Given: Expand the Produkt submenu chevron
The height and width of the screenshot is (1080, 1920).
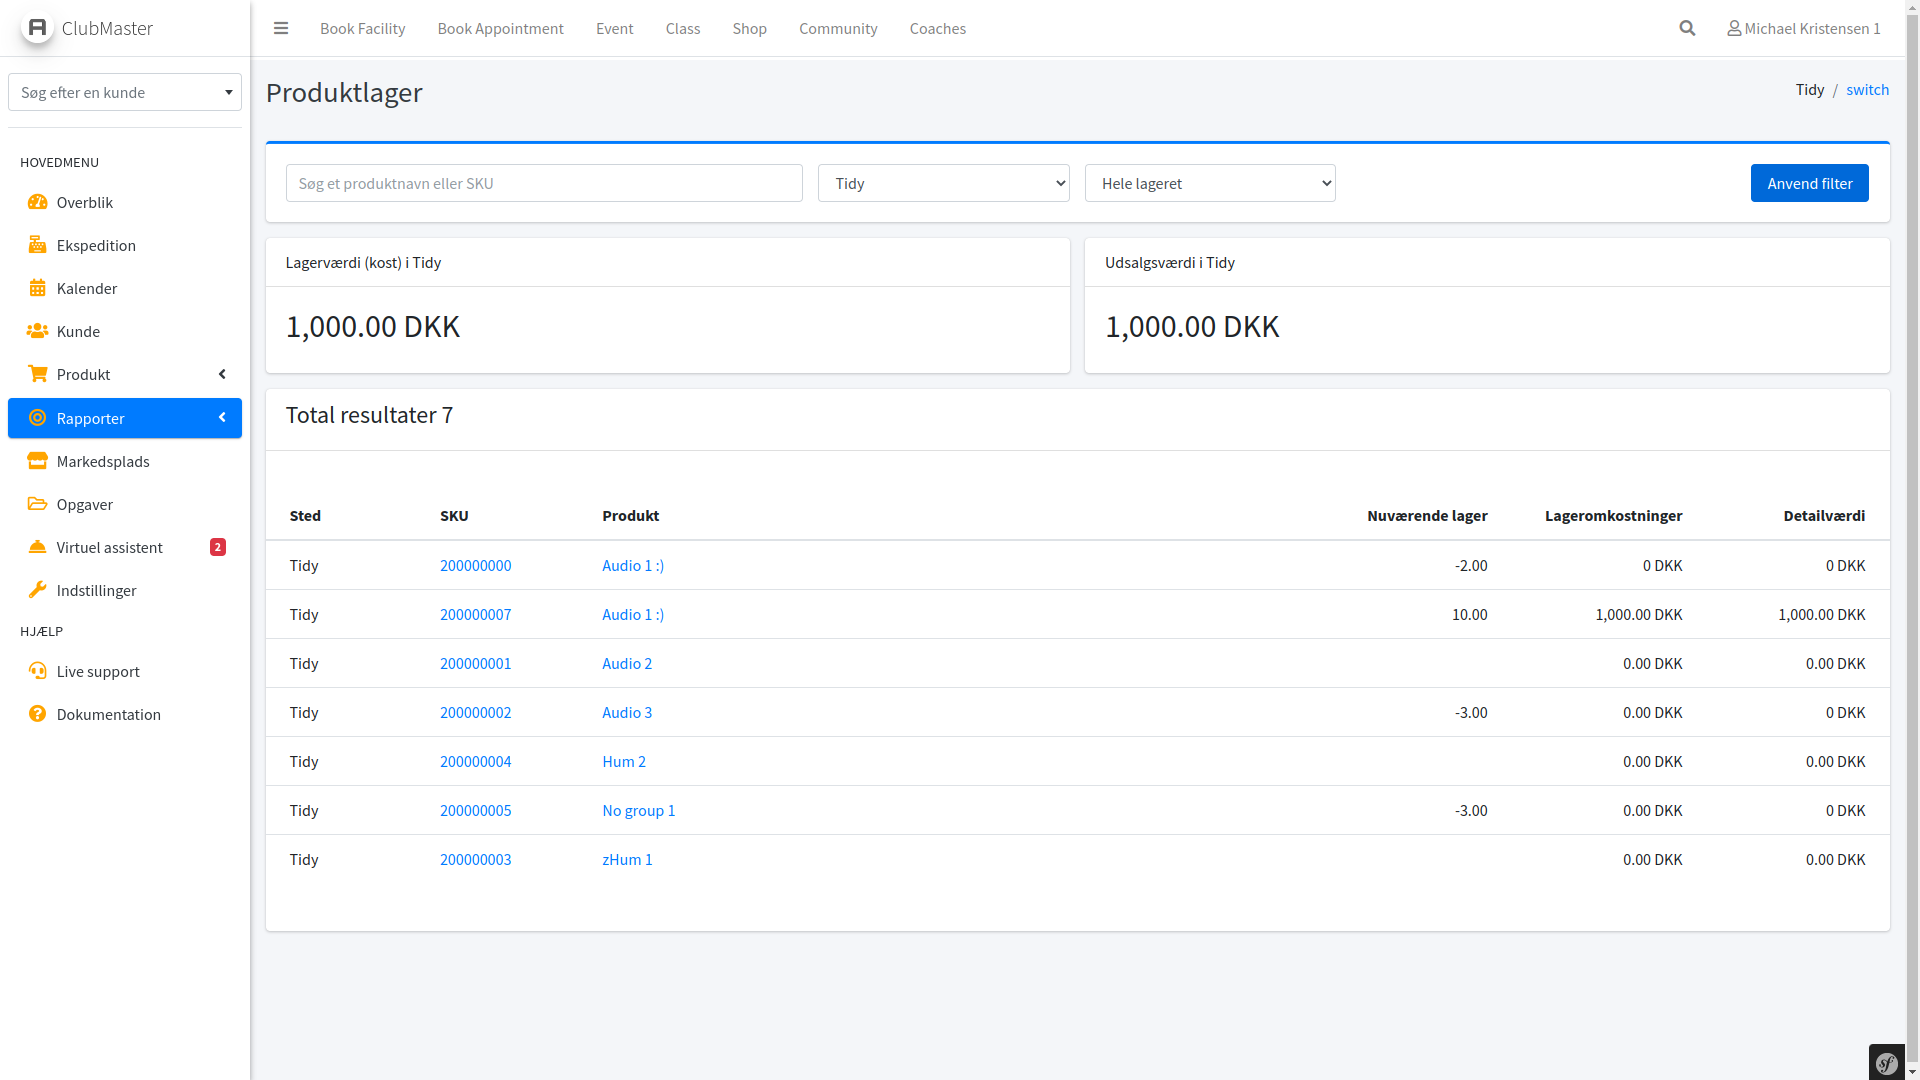Looking at the screenshot, I should click(222, 374).
